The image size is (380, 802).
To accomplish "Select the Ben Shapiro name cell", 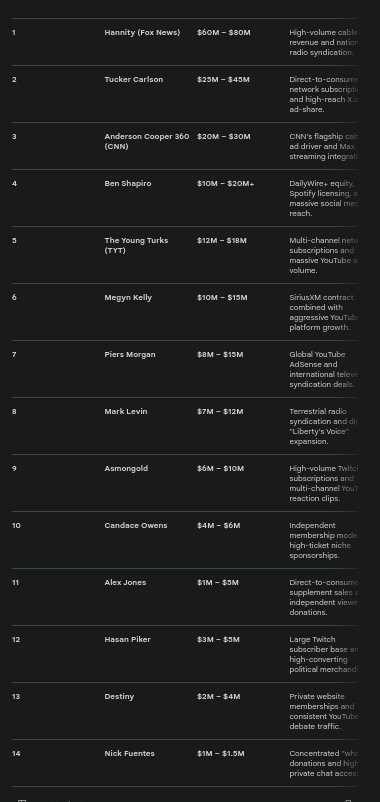I will [x=128, y=183].
